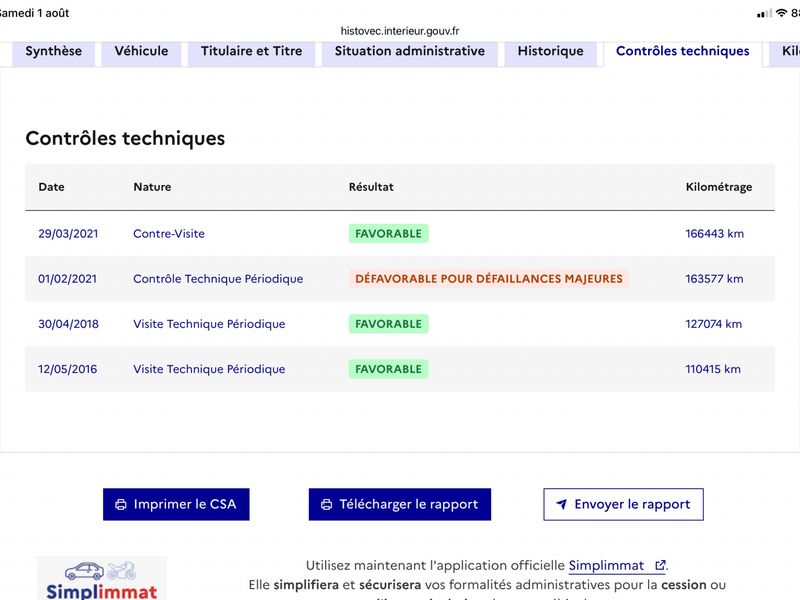800x600 pixels.
Task: Click Visite Technique Périodique in the 12/05/2016 row
Action: 209,369
